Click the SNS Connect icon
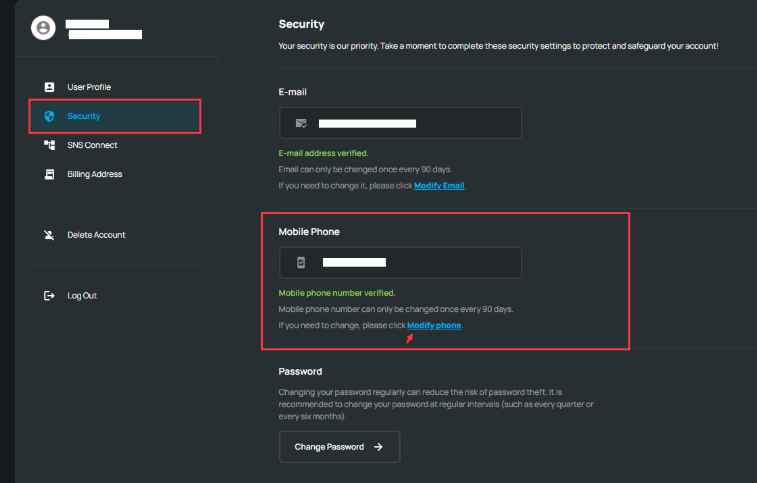Image resolution: width=757 pixels, height=483 pixels. (x=49, y=145)
